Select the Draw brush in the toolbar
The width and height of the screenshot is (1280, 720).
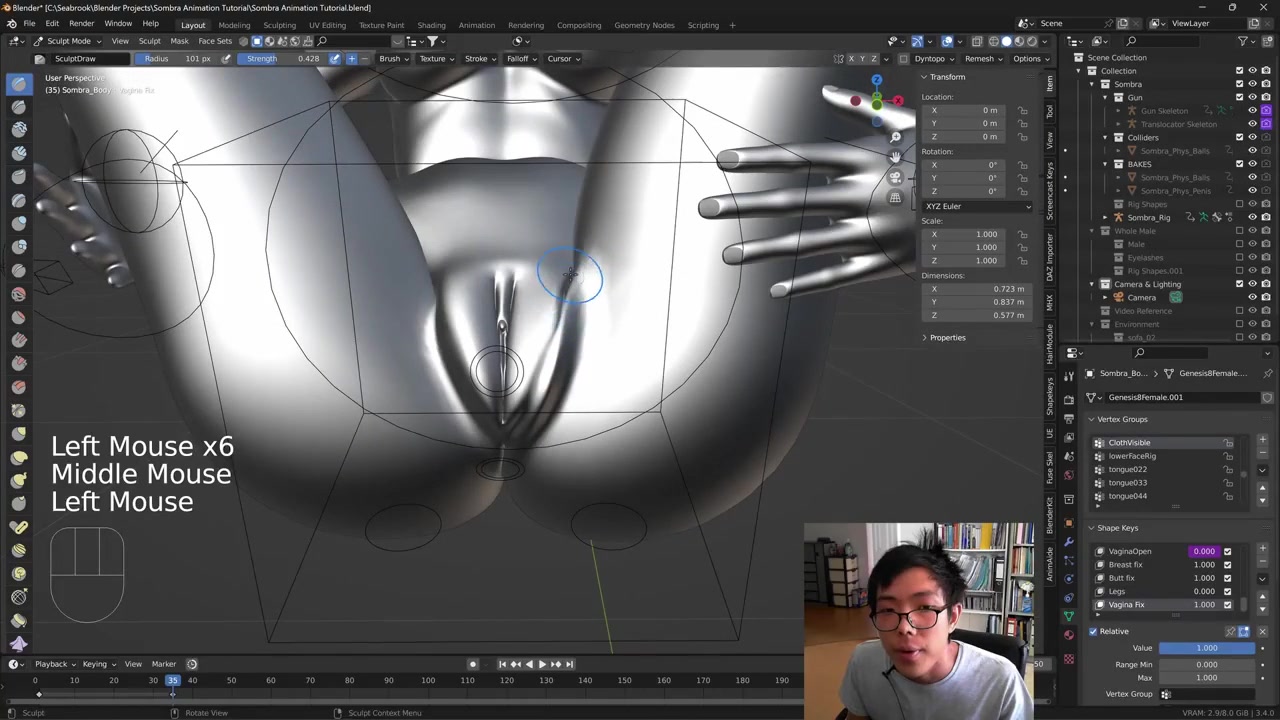pyautogui.click(x=19, y=83)
